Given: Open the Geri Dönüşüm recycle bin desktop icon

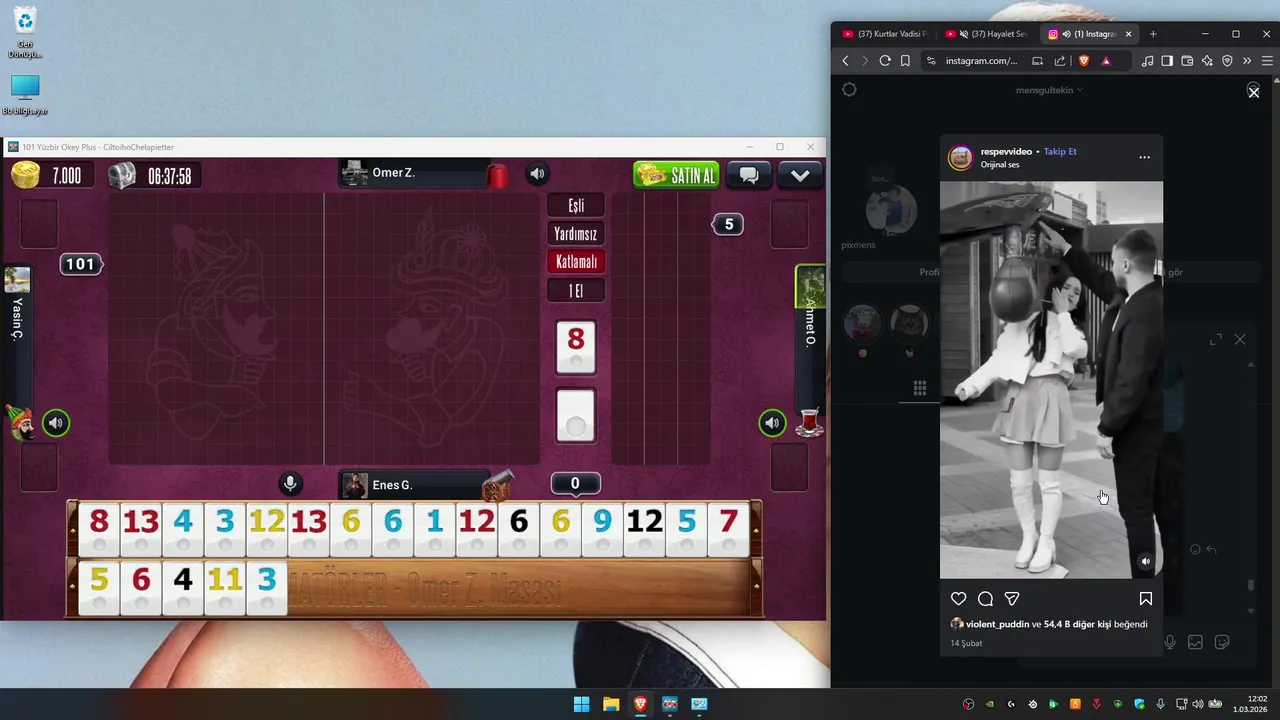Looking at the screenshot, I should (25, 32).
